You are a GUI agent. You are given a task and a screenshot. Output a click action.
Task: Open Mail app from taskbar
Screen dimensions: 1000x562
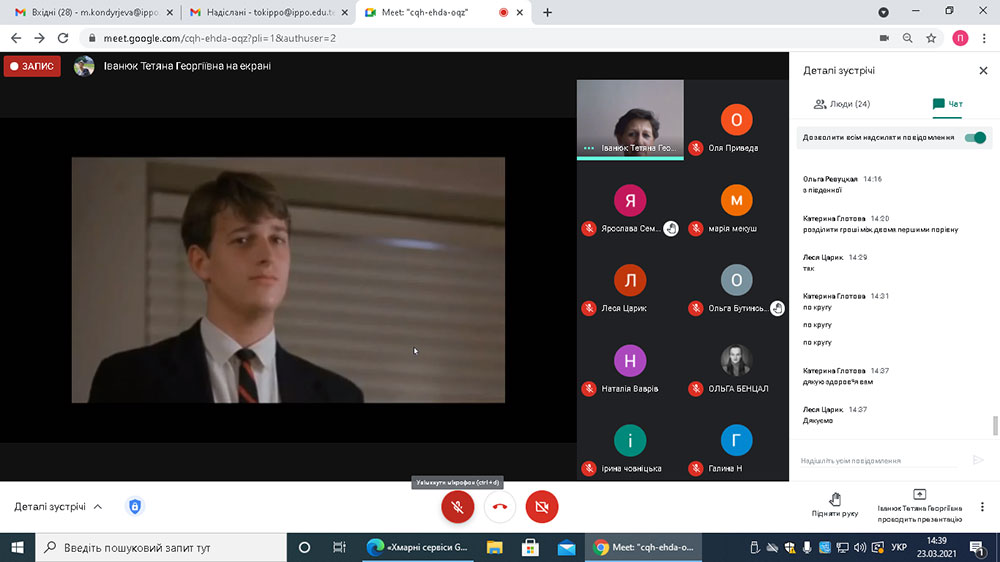pyautogui.click(x=566, y=547)
